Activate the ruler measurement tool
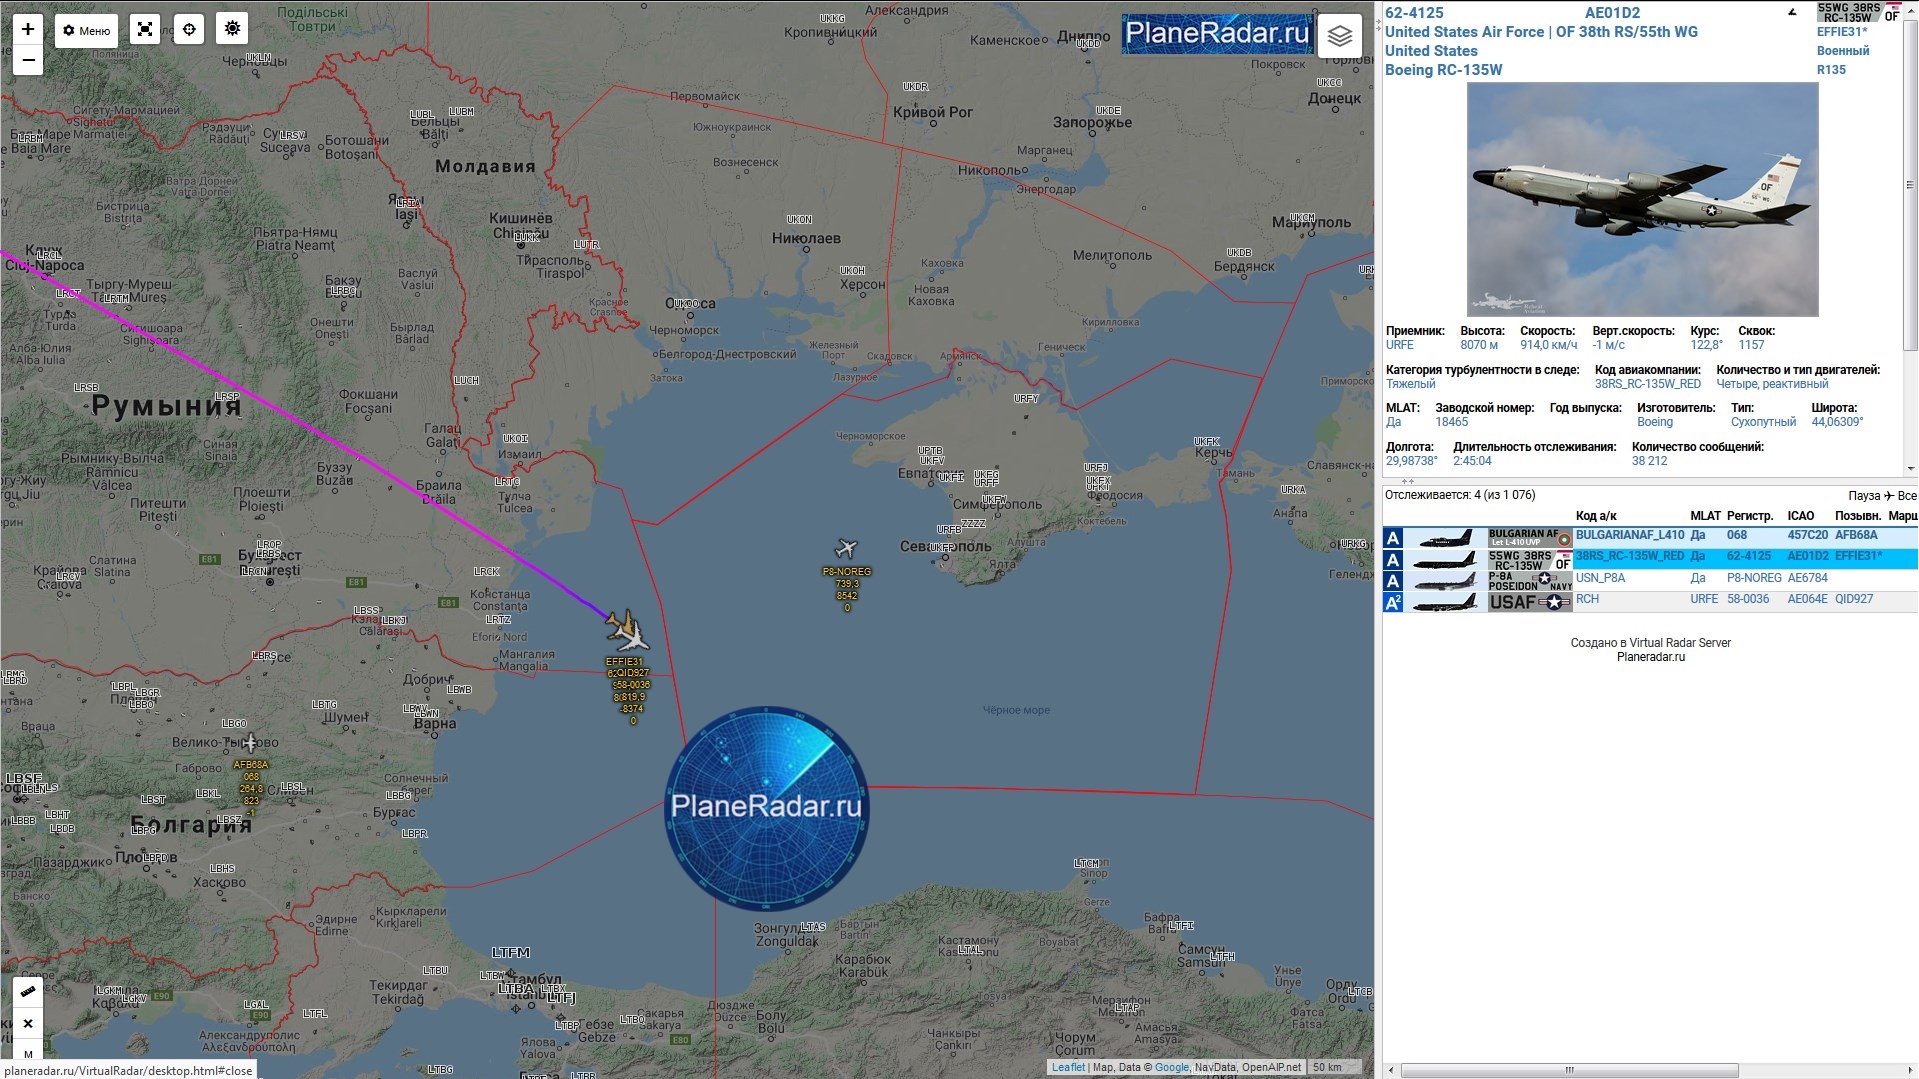Viewport: 1919px width, 1079px height. click(28, 991)
